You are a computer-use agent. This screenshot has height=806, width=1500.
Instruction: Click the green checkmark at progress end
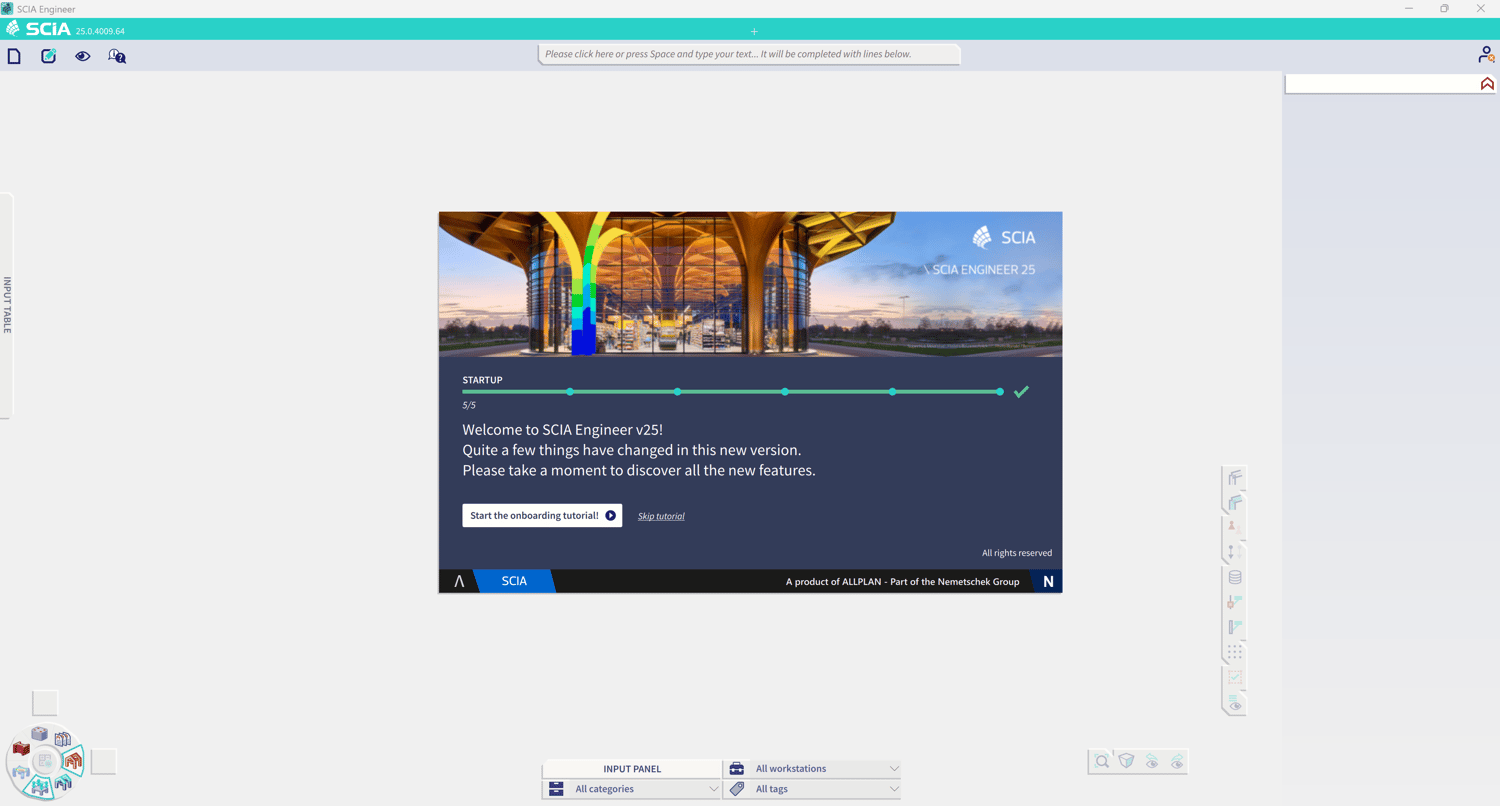tap(1021, 392)
